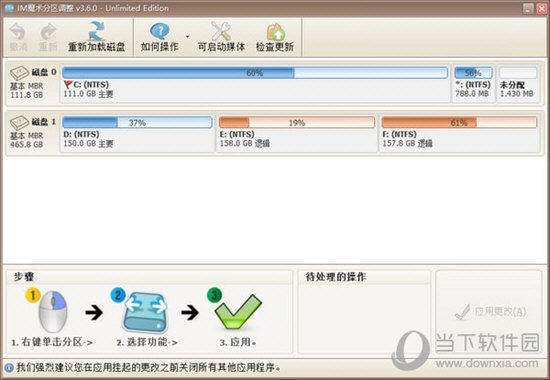
Task: Minimize the window
Action: coord(528,8)
